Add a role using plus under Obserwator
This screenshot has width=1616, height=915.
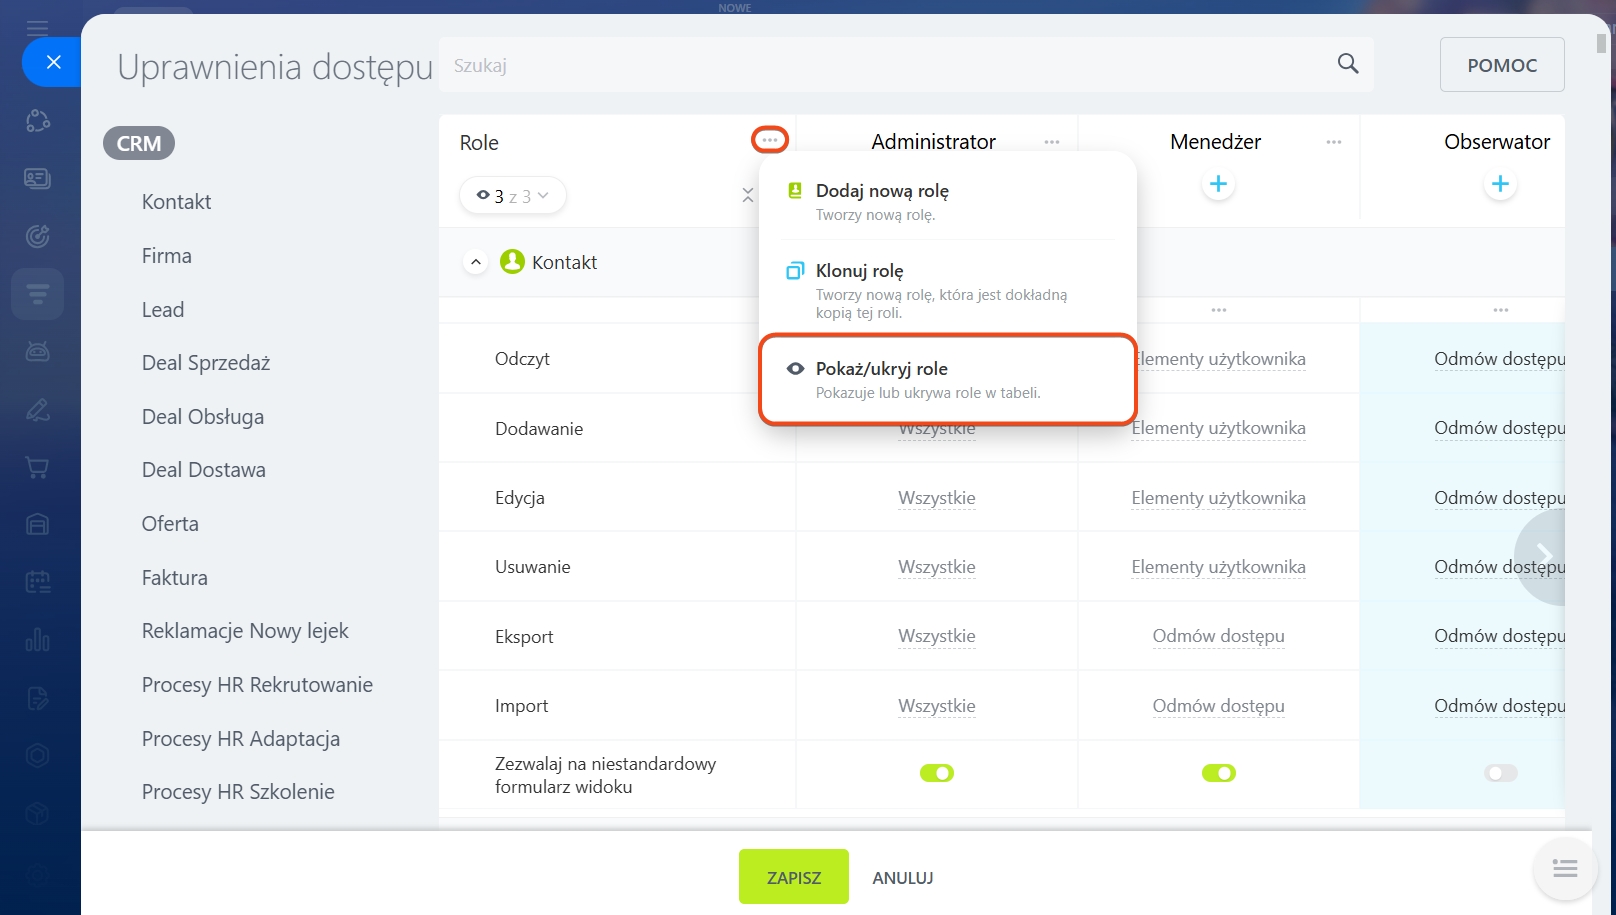1500,184
